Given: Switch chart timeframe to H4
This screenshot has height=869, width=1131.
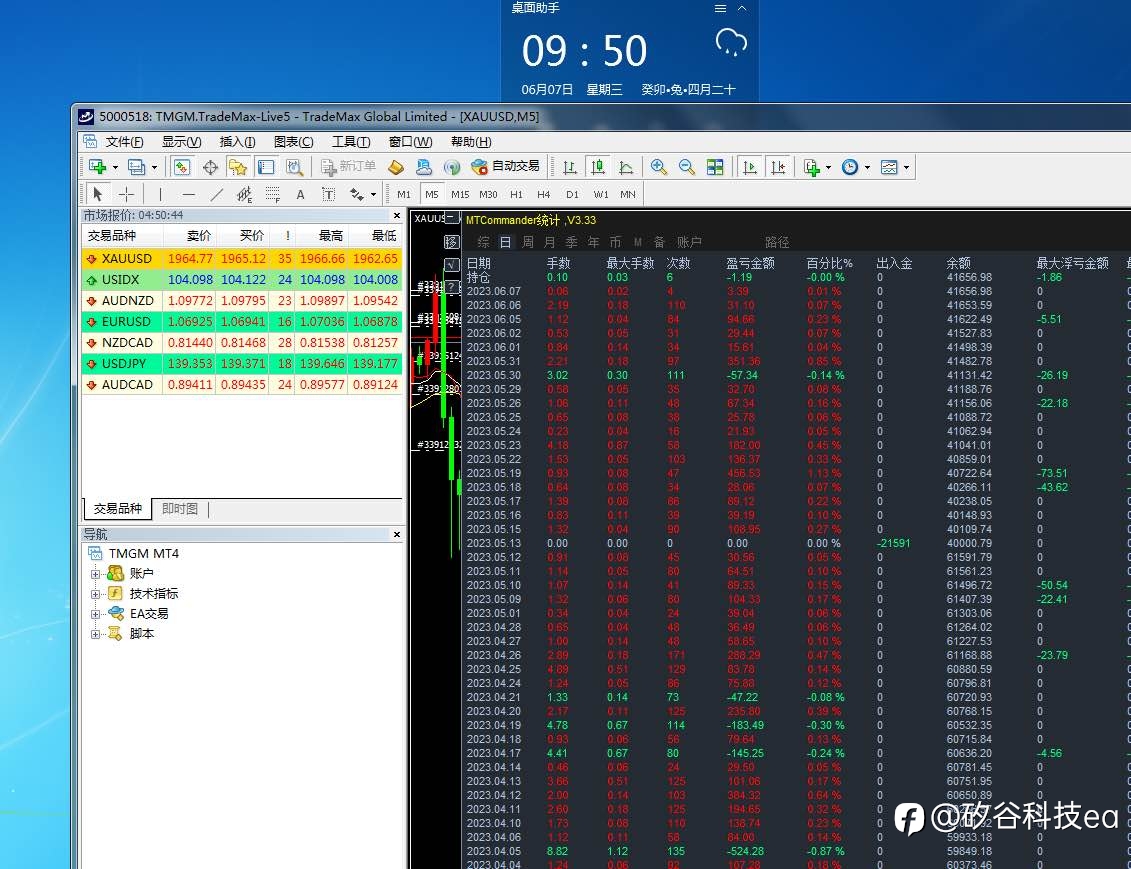Looking at the screenshot, I should point(544,194).
